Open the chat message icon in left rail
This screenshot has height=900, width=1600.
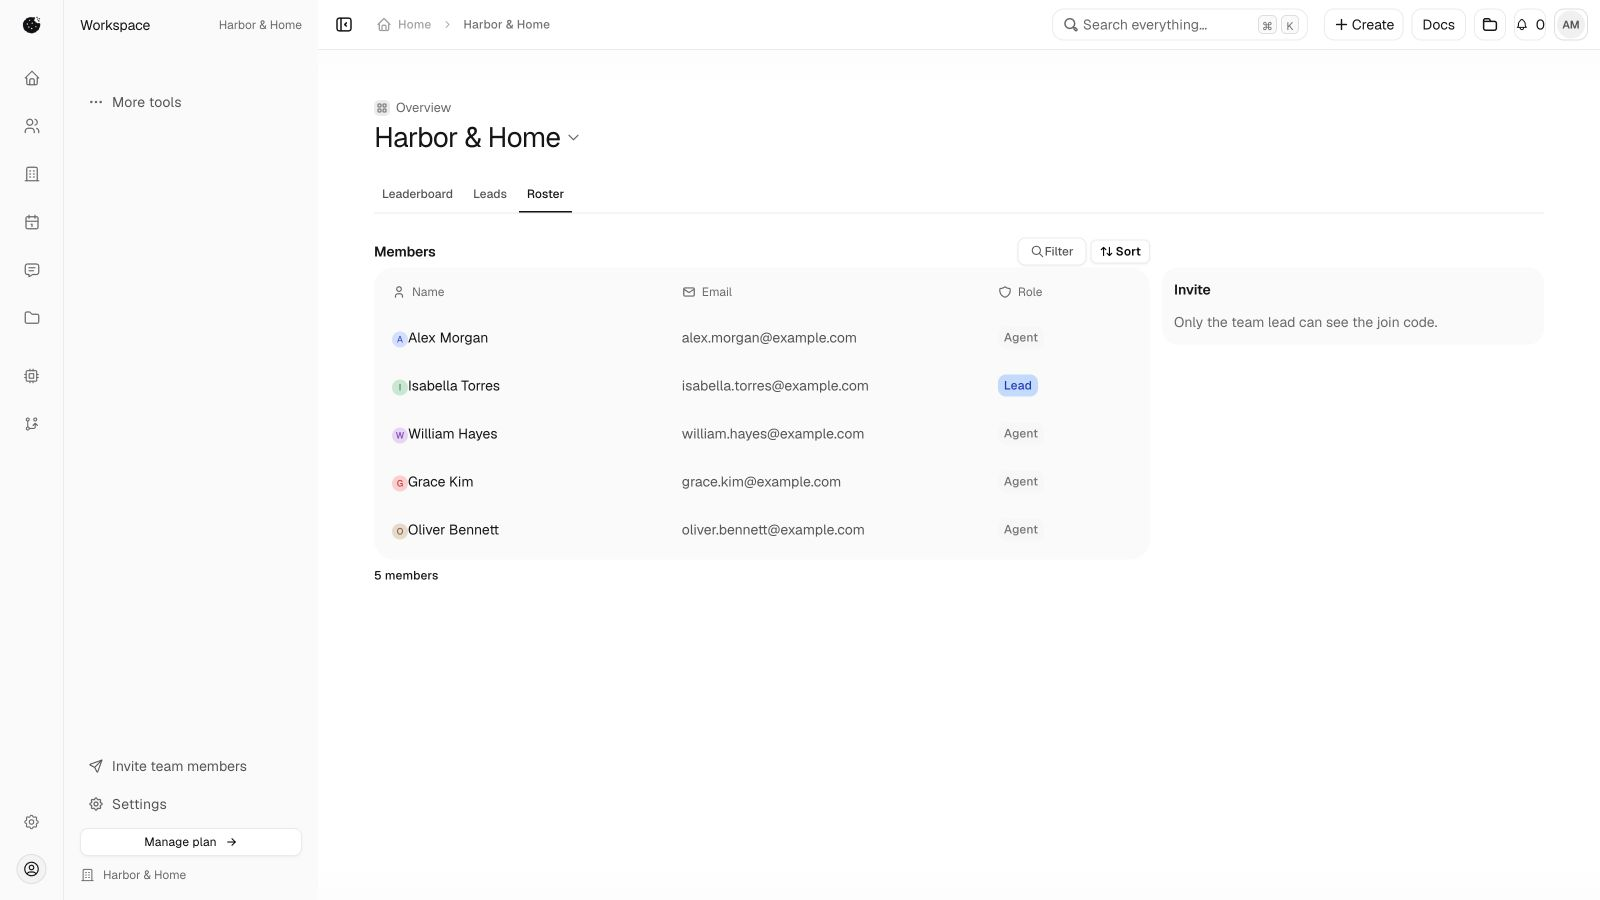click(x=32, y=270)
